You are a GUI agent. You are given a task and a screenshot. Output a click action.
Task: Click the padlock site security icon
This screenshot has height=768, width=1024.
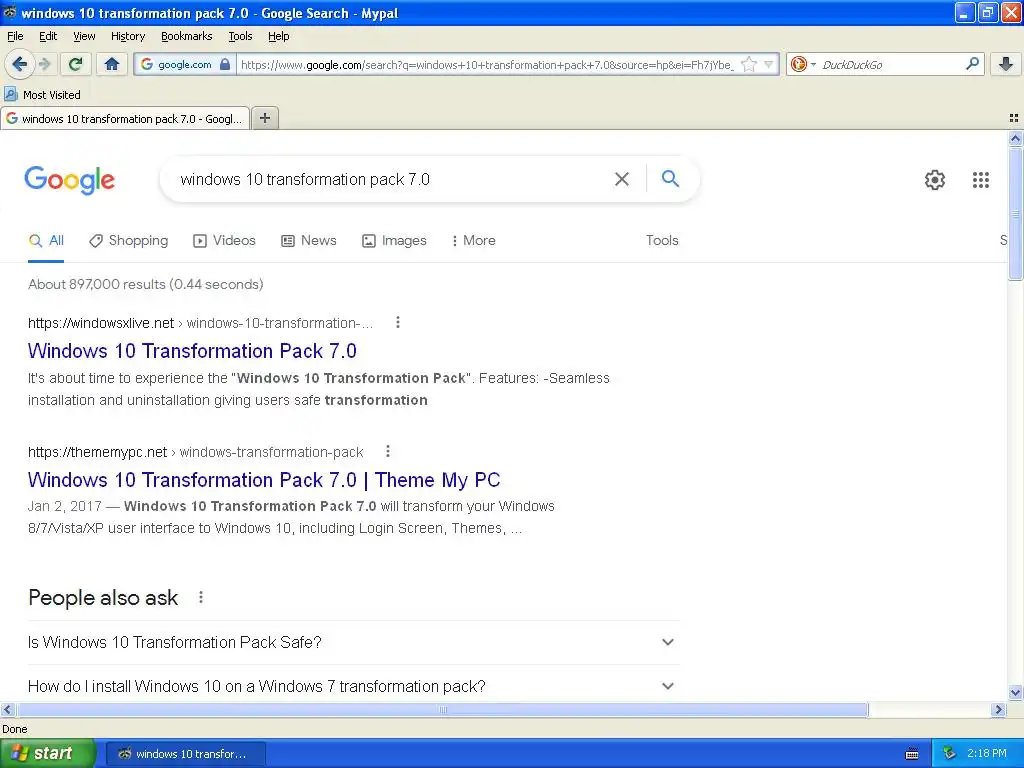(225, 64)
